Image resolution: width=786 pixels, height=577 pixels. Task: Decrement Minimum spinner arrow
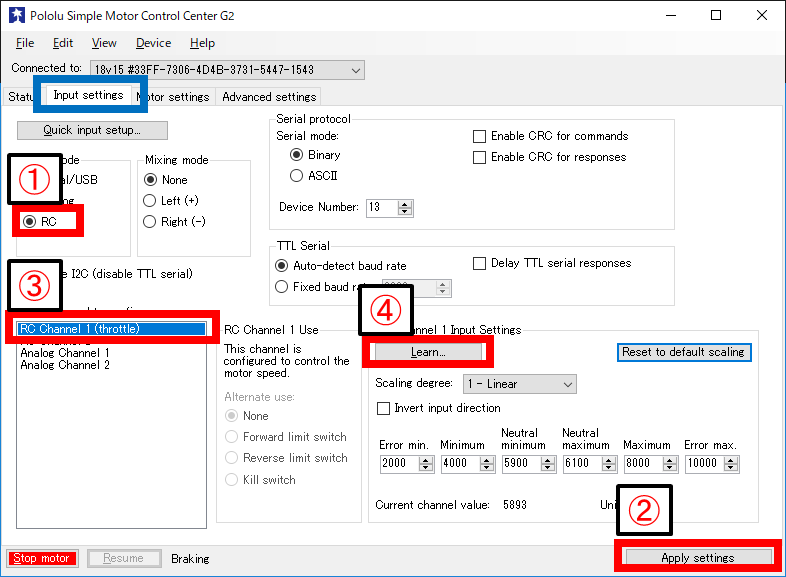487,468
